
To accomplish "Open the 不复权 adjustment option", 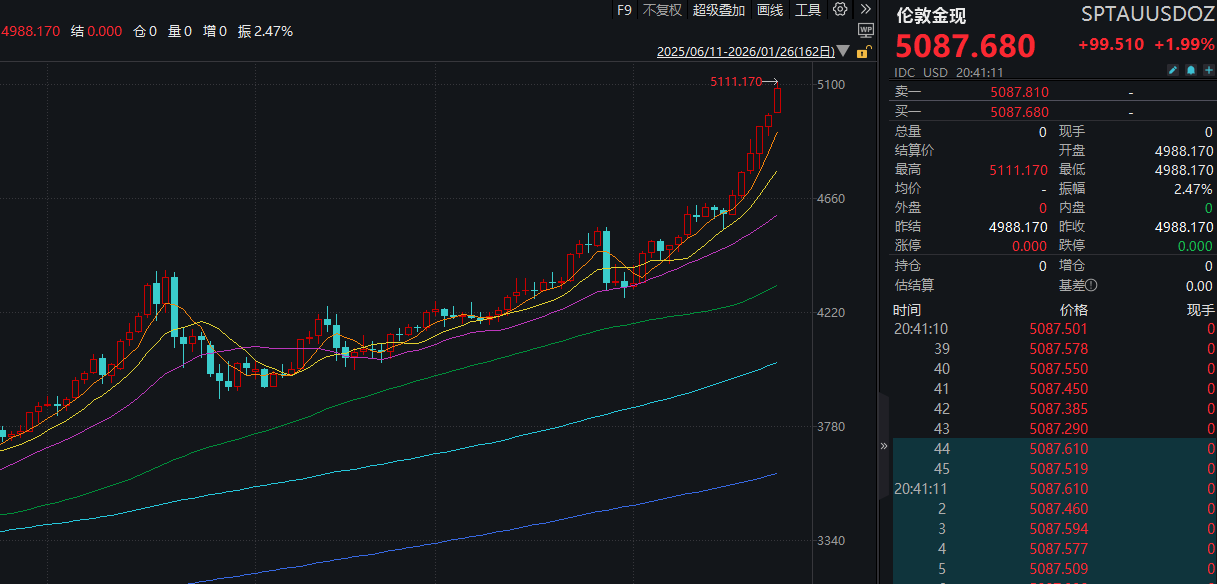I will coord(661,10).
